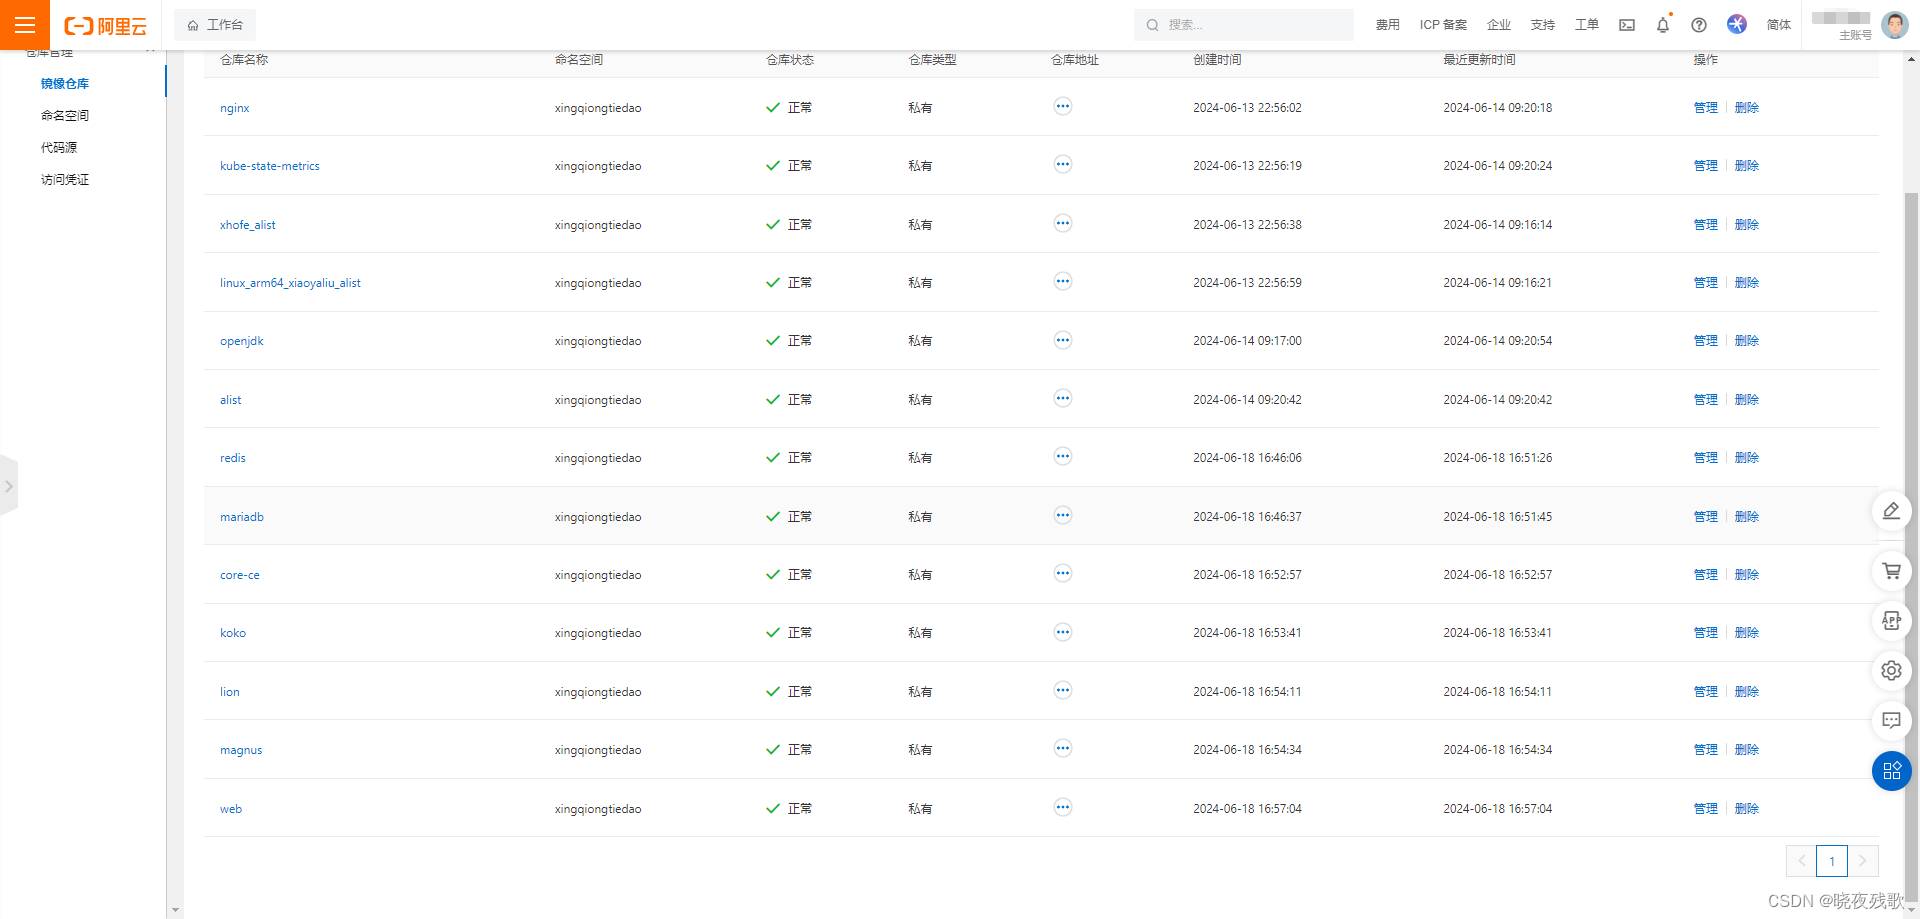Open 镜像仓库 in sidebar
Image resolution: width=1920 pixels, height=919 pixels.
(x=65, y=84)
